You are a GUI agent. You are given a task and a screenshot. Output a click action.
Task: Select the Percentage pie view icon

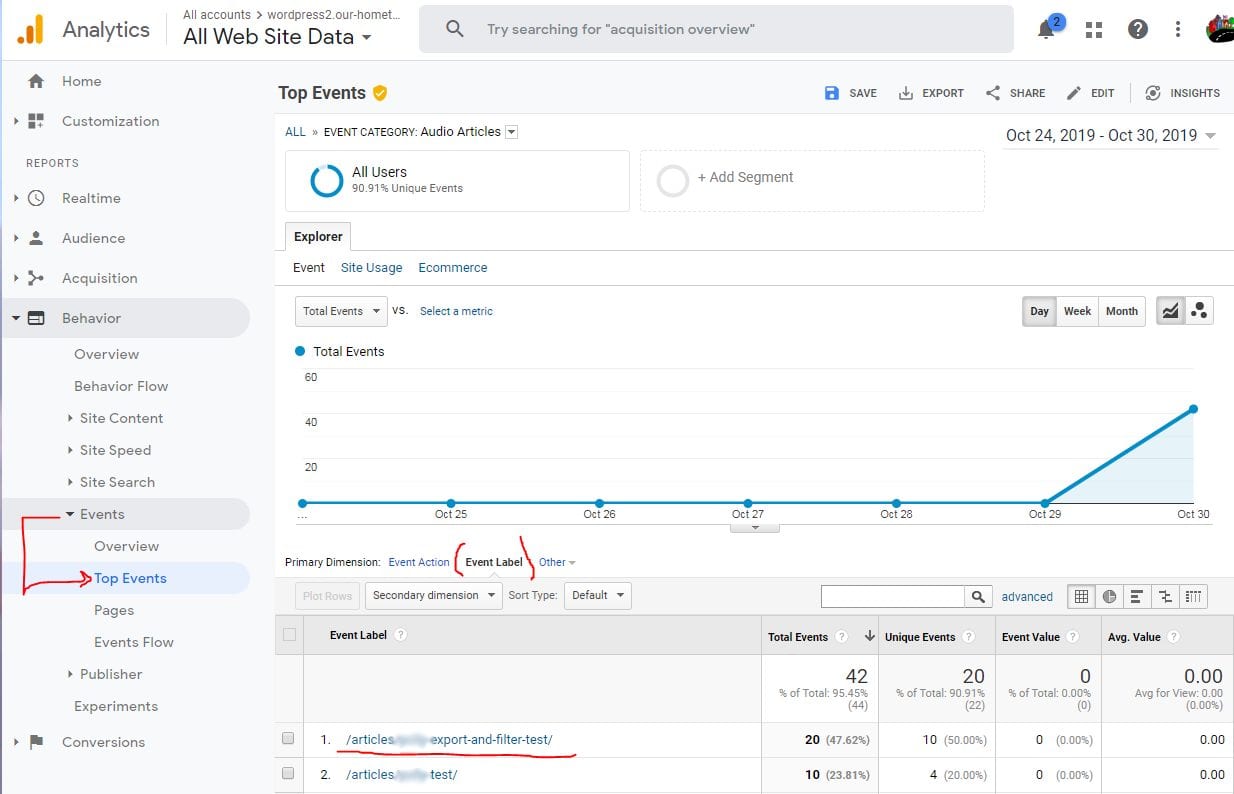pyautogui.click(x=1109, y=596)
